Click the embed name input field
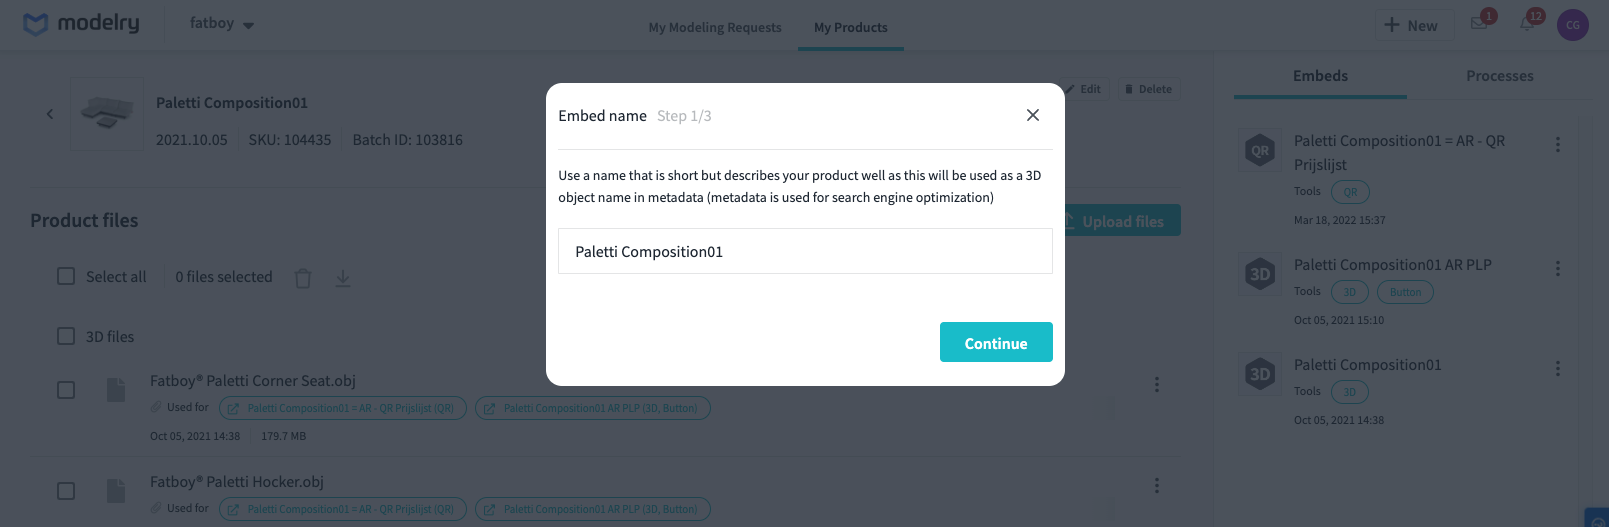1609x527 pixels. (805, 251)
